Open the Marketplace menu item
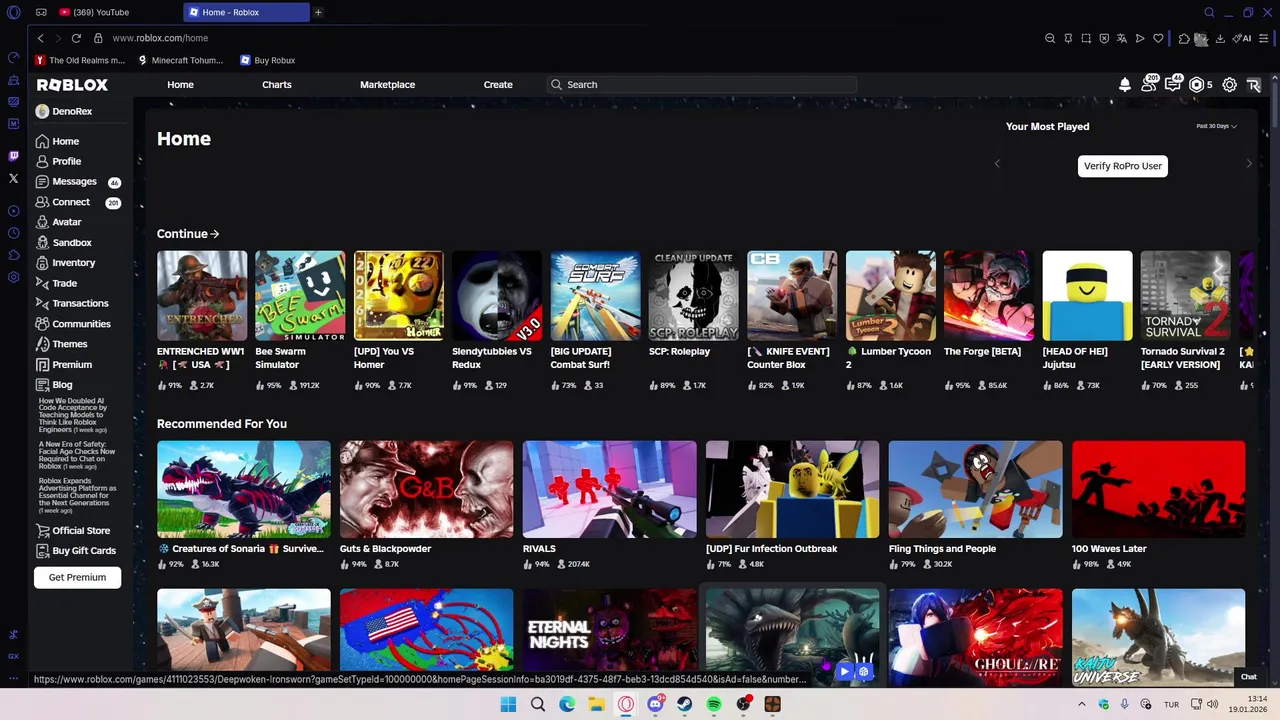Screen dimensions: 1280x720 pos(387,85)
